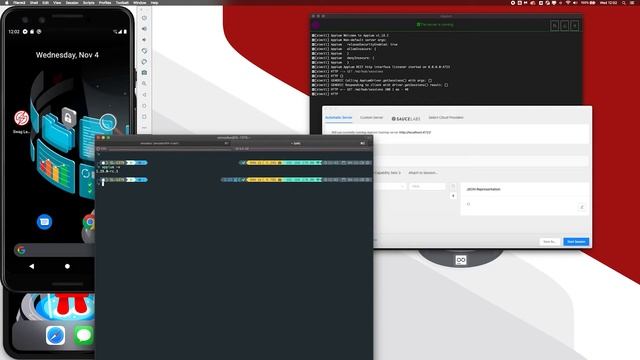Switch to Saved Capability Sets tab
Screen dimensions: 640x360
click(387, 173)
